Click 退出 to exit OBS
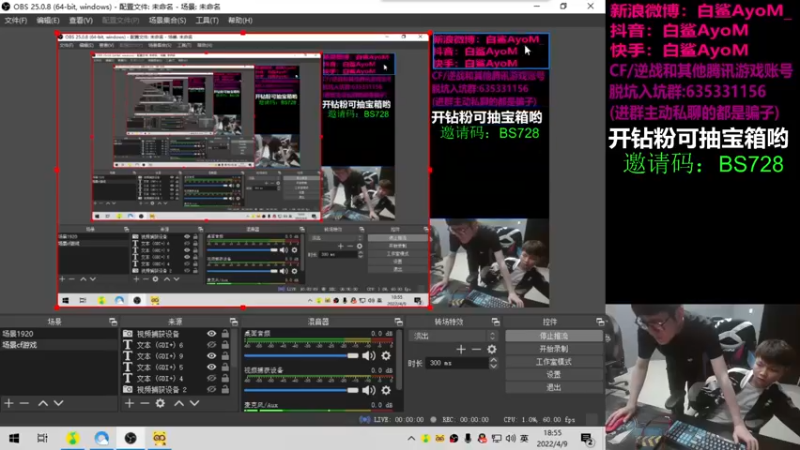 tap(554, 387)
